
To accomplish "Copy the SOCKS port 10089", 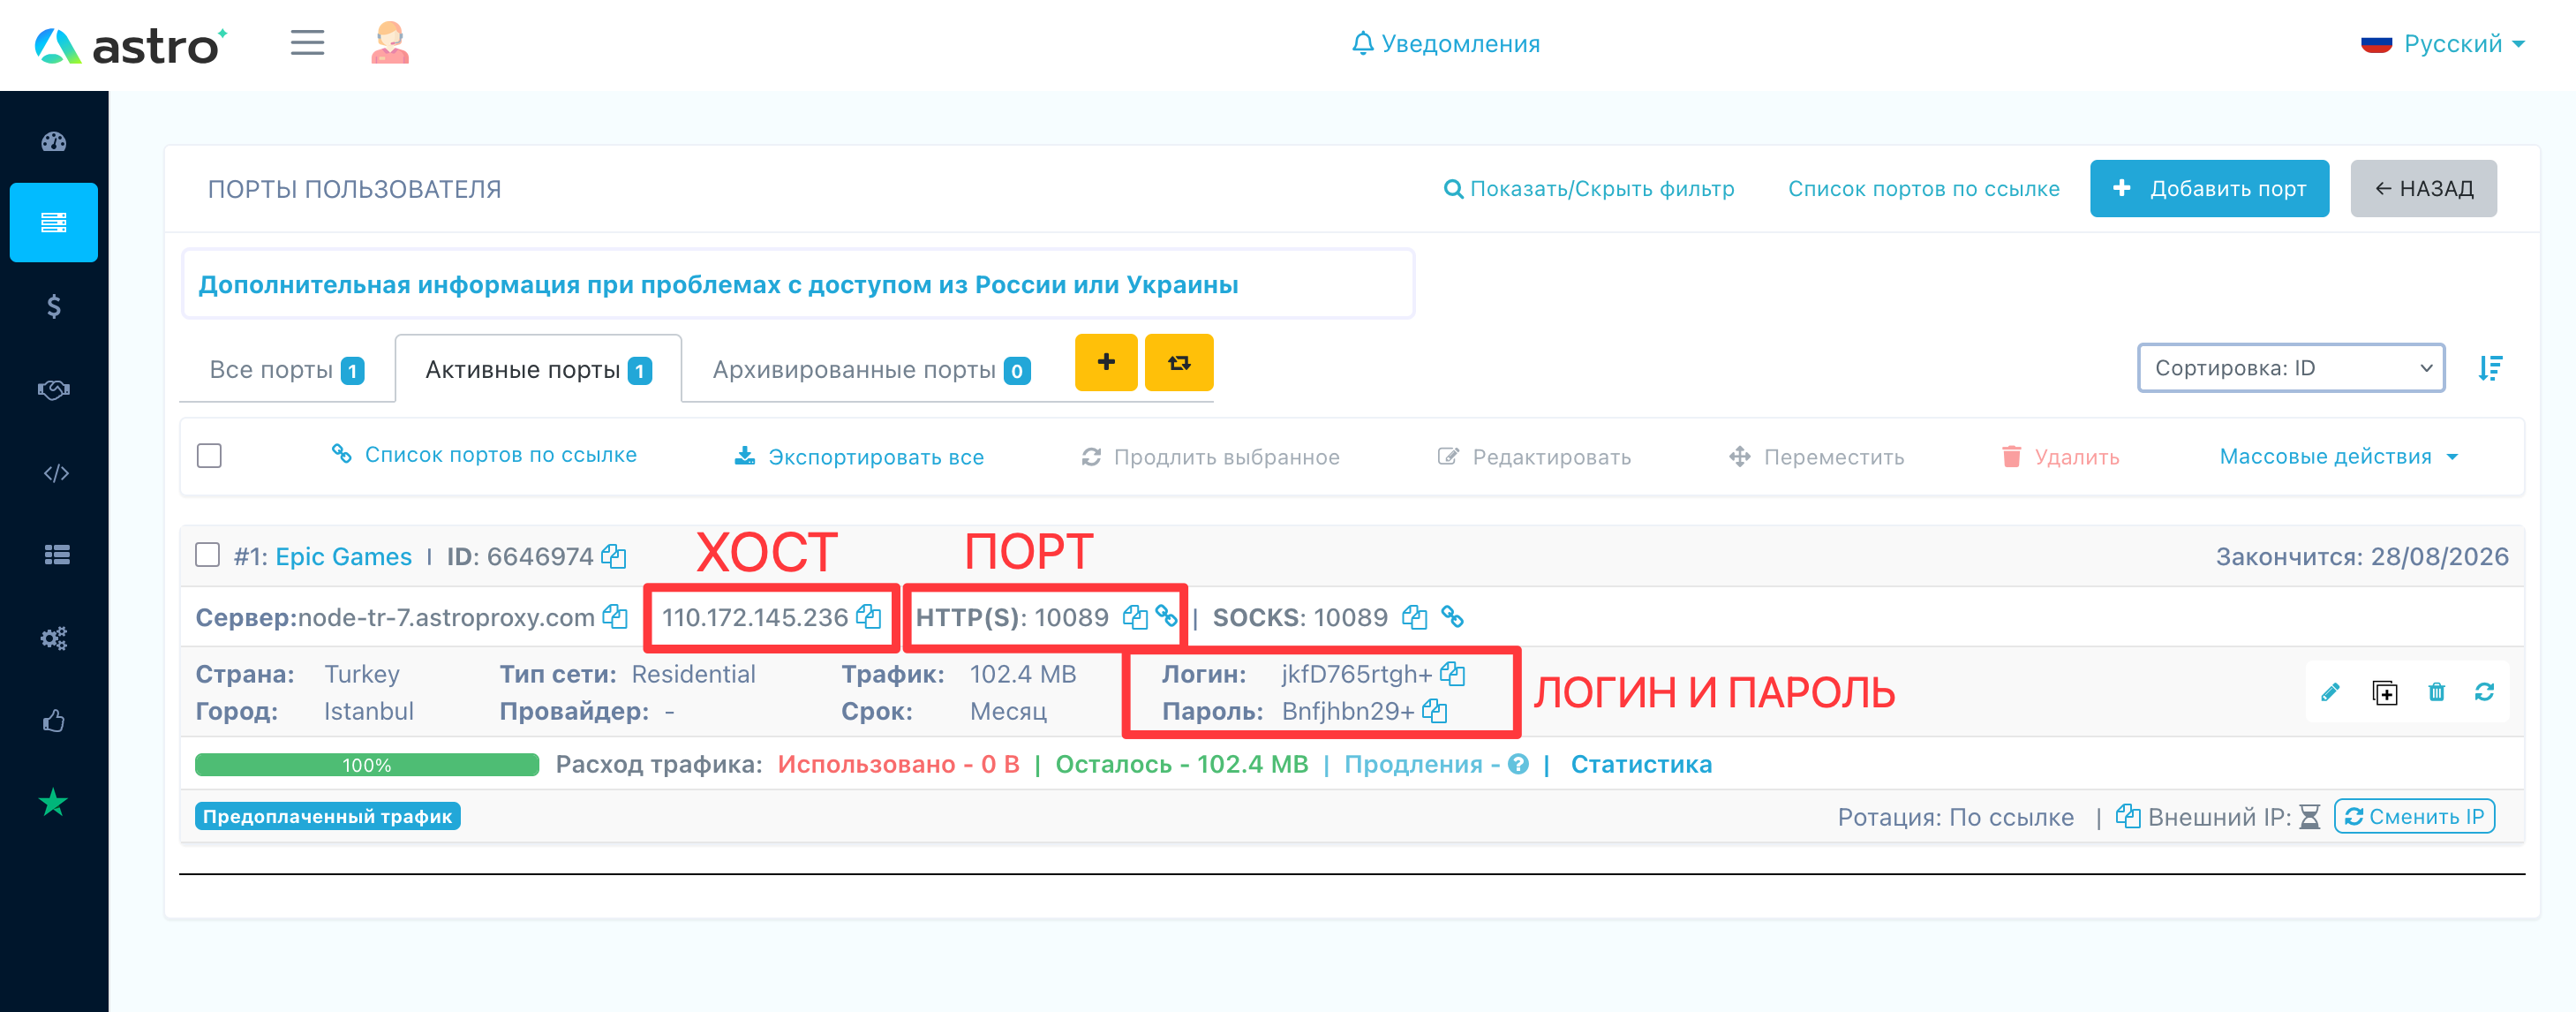I will pyautogui.click(x=1414, y=617).
